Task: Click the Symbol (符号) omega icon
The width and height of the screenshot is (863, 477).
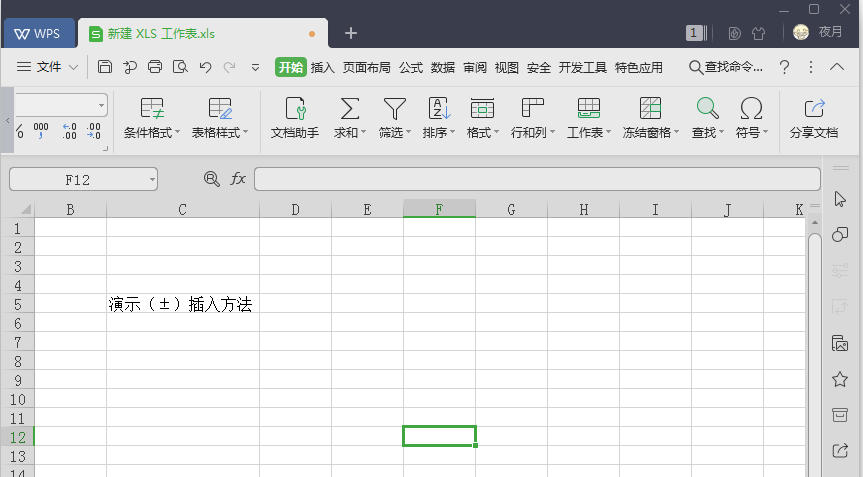Action: click(x=751, y=108)
